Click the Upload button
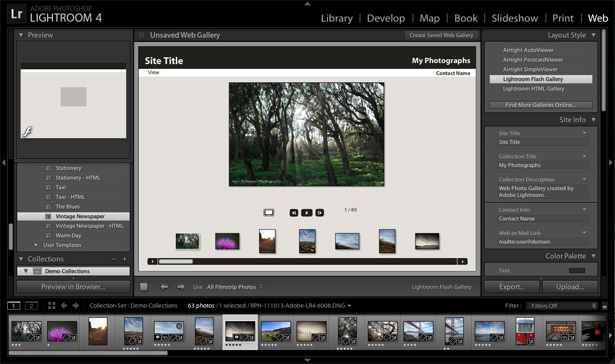Viewport: 615px width, 364px height. [x=570, y=287]
